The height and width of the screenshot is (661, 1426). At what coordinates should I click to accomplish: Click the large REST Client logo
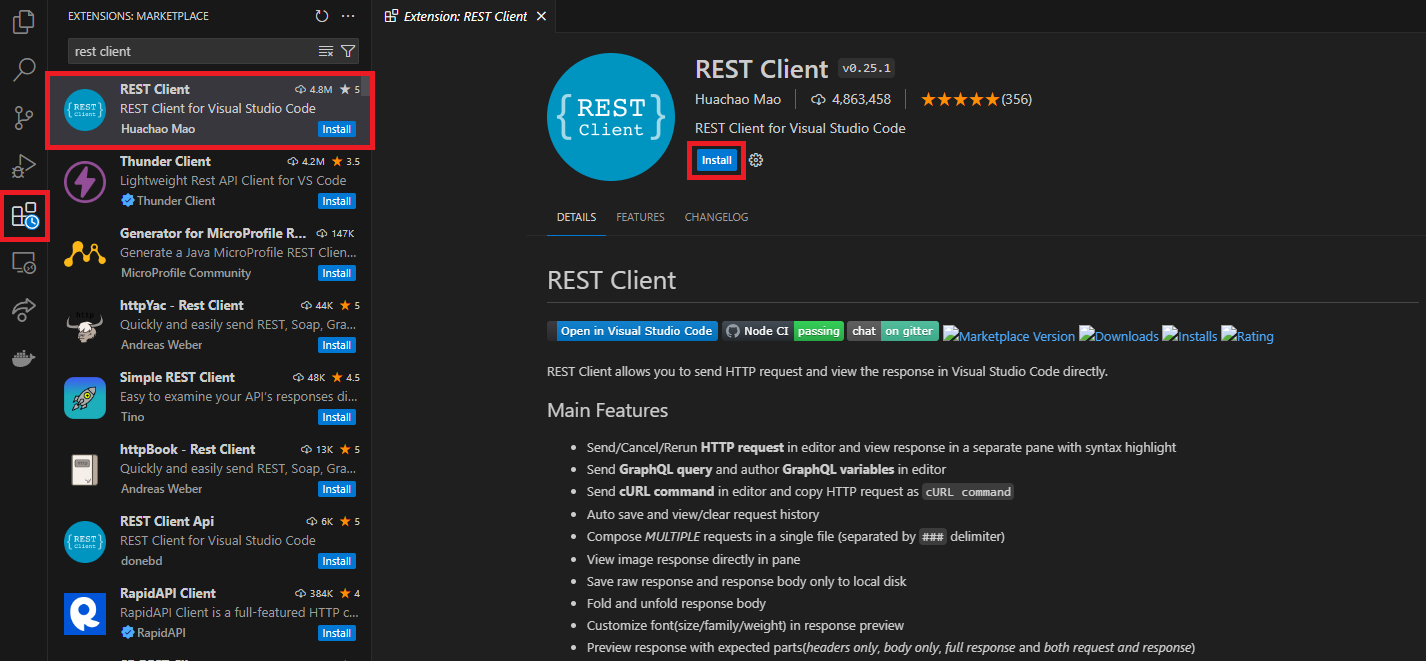611,117
